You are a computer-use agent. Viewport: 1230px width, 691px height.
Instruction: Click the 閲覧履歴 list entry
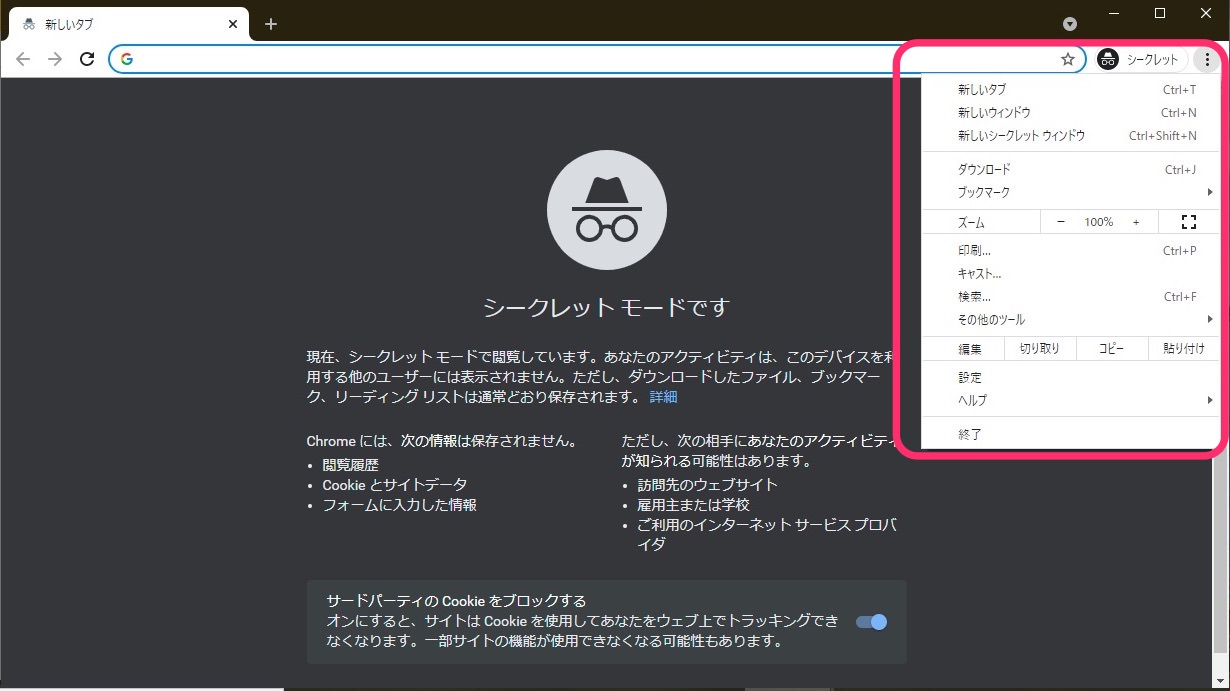(x=350, y=465)
